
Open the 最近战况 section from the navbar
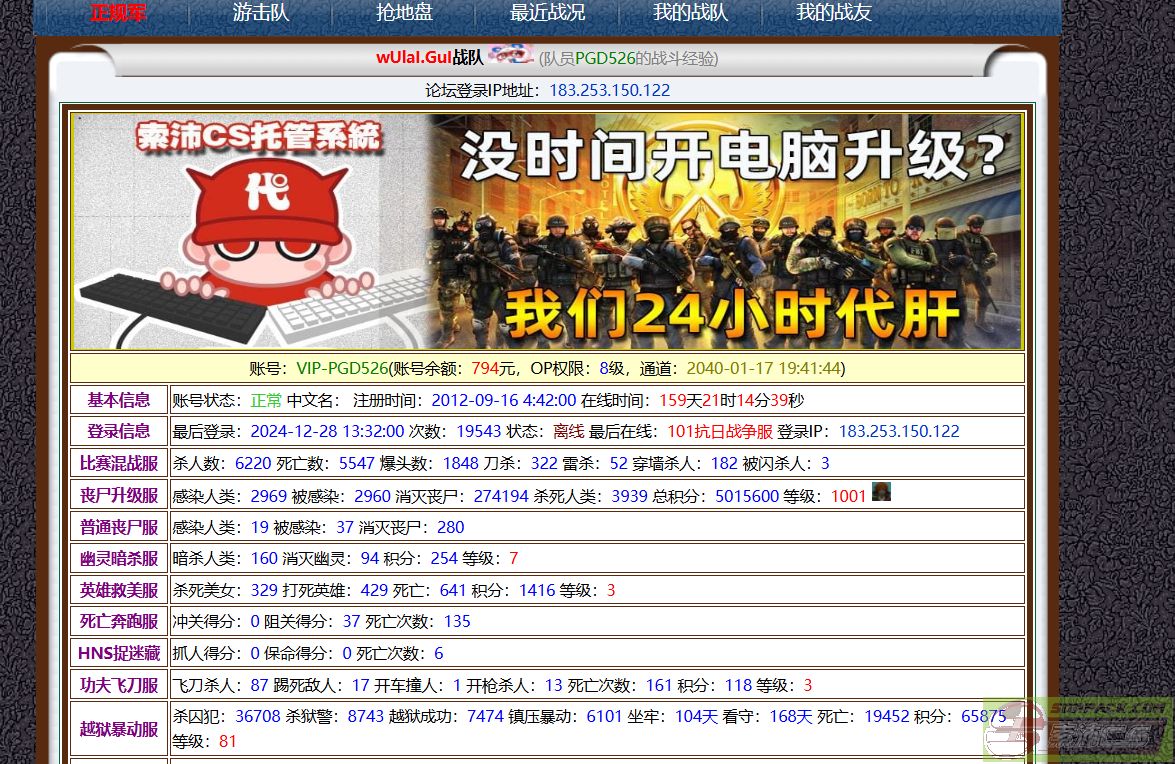point(547,14)
